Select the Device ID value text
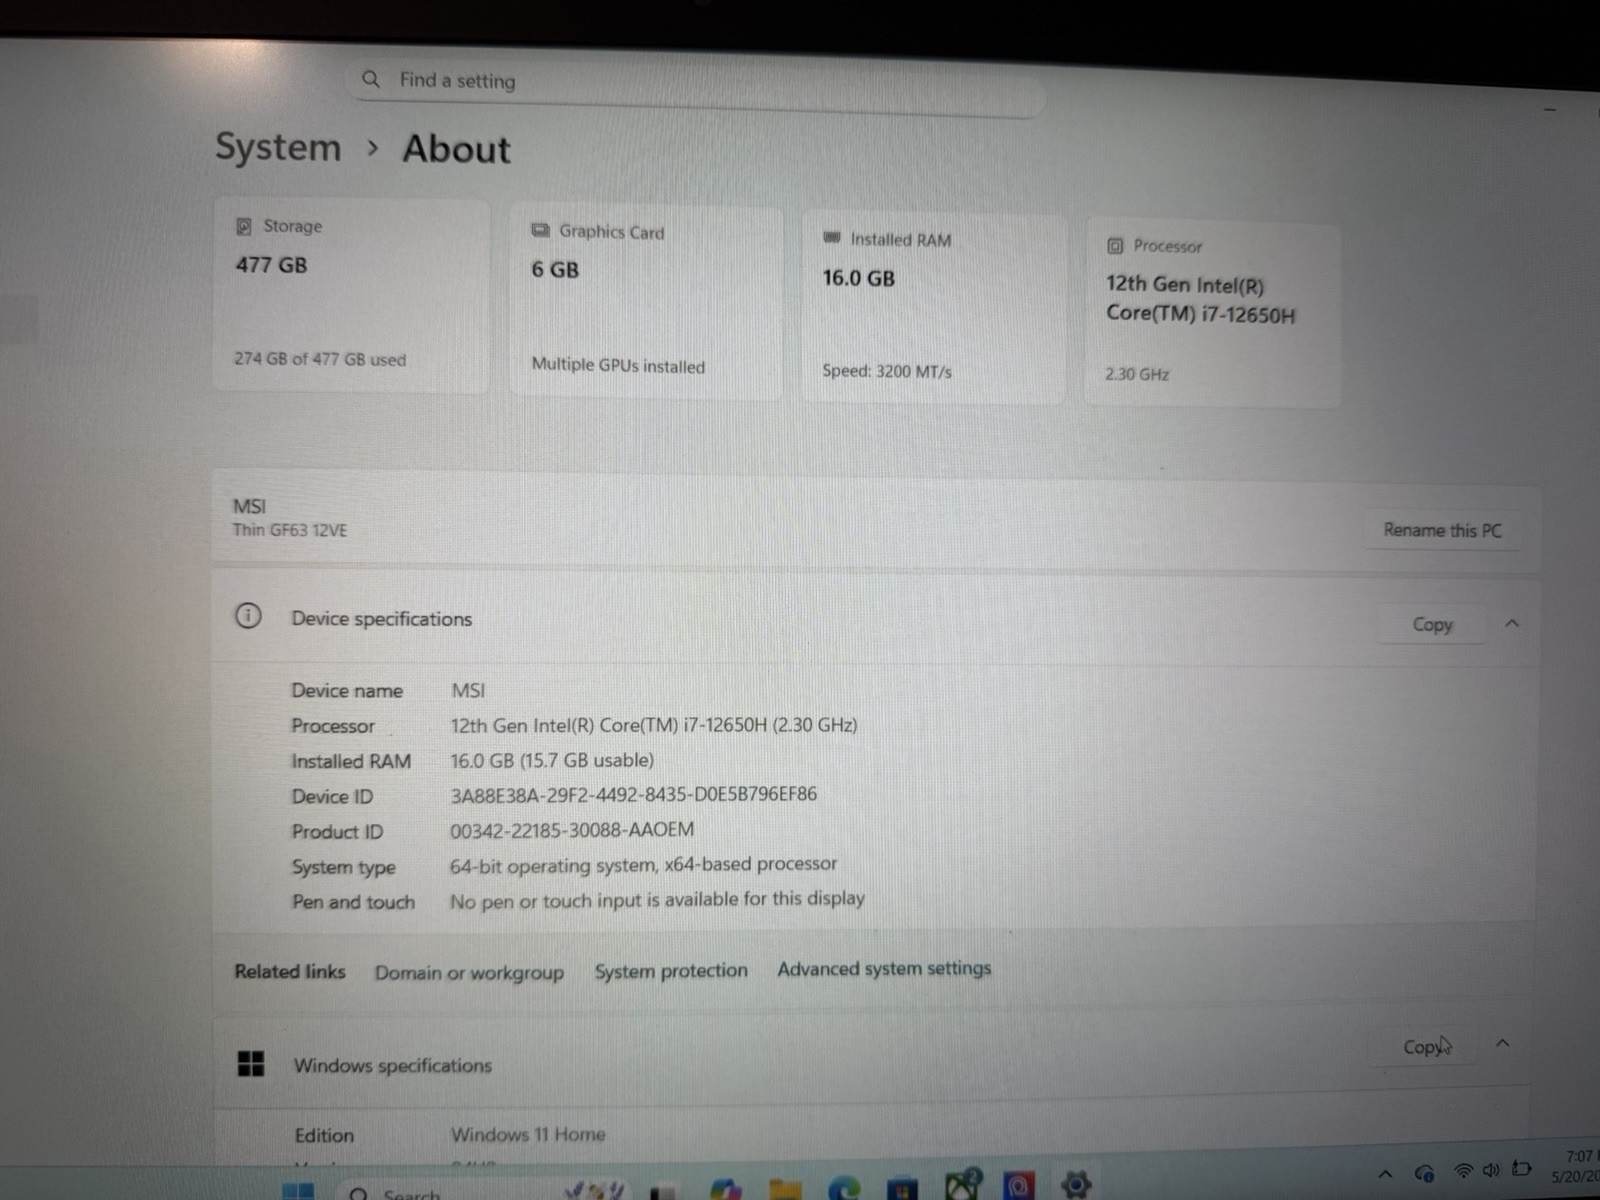Viewport: 1600px width, 1200px height. click(633, 794)
